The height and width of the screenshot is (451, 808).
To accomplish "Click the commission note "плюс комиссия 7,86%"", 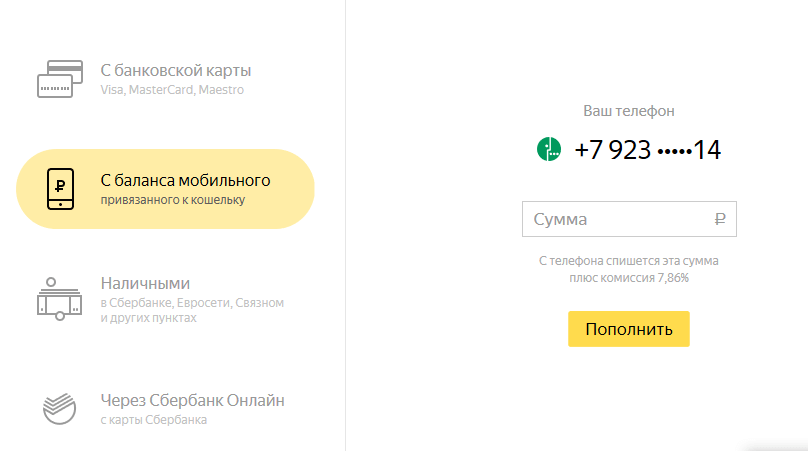I will [x=629, y=277].
